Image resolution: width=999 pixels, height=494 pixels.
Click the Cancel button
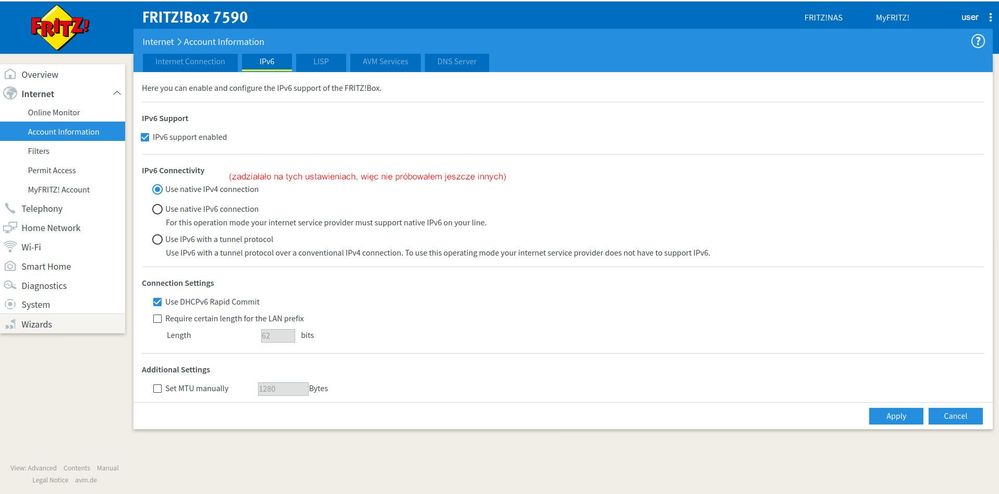click(x=955, y=416)
